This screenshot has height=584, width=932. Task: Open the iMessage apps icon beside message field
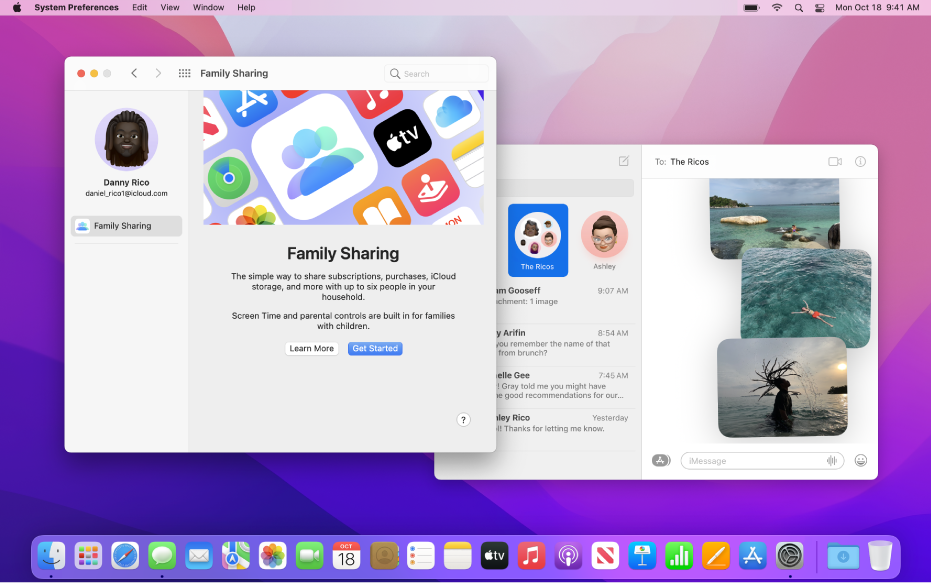click(x=660, y=460)
